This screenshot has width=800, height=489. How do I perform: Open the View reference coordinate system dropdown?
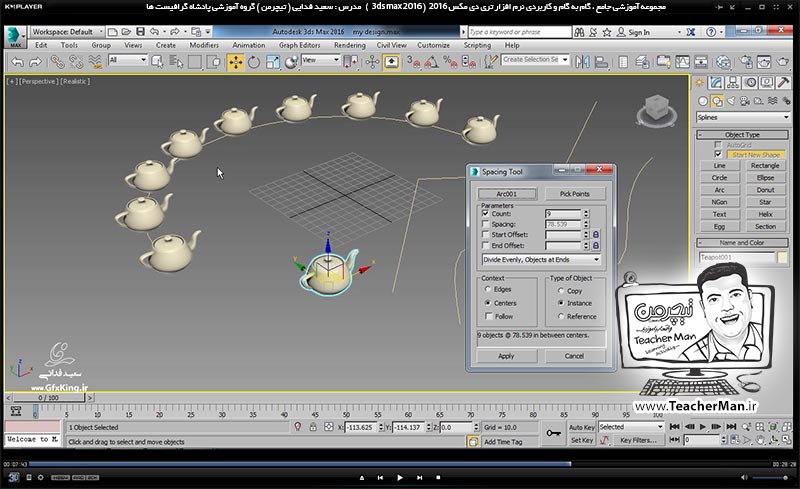[x=320, y=60]
